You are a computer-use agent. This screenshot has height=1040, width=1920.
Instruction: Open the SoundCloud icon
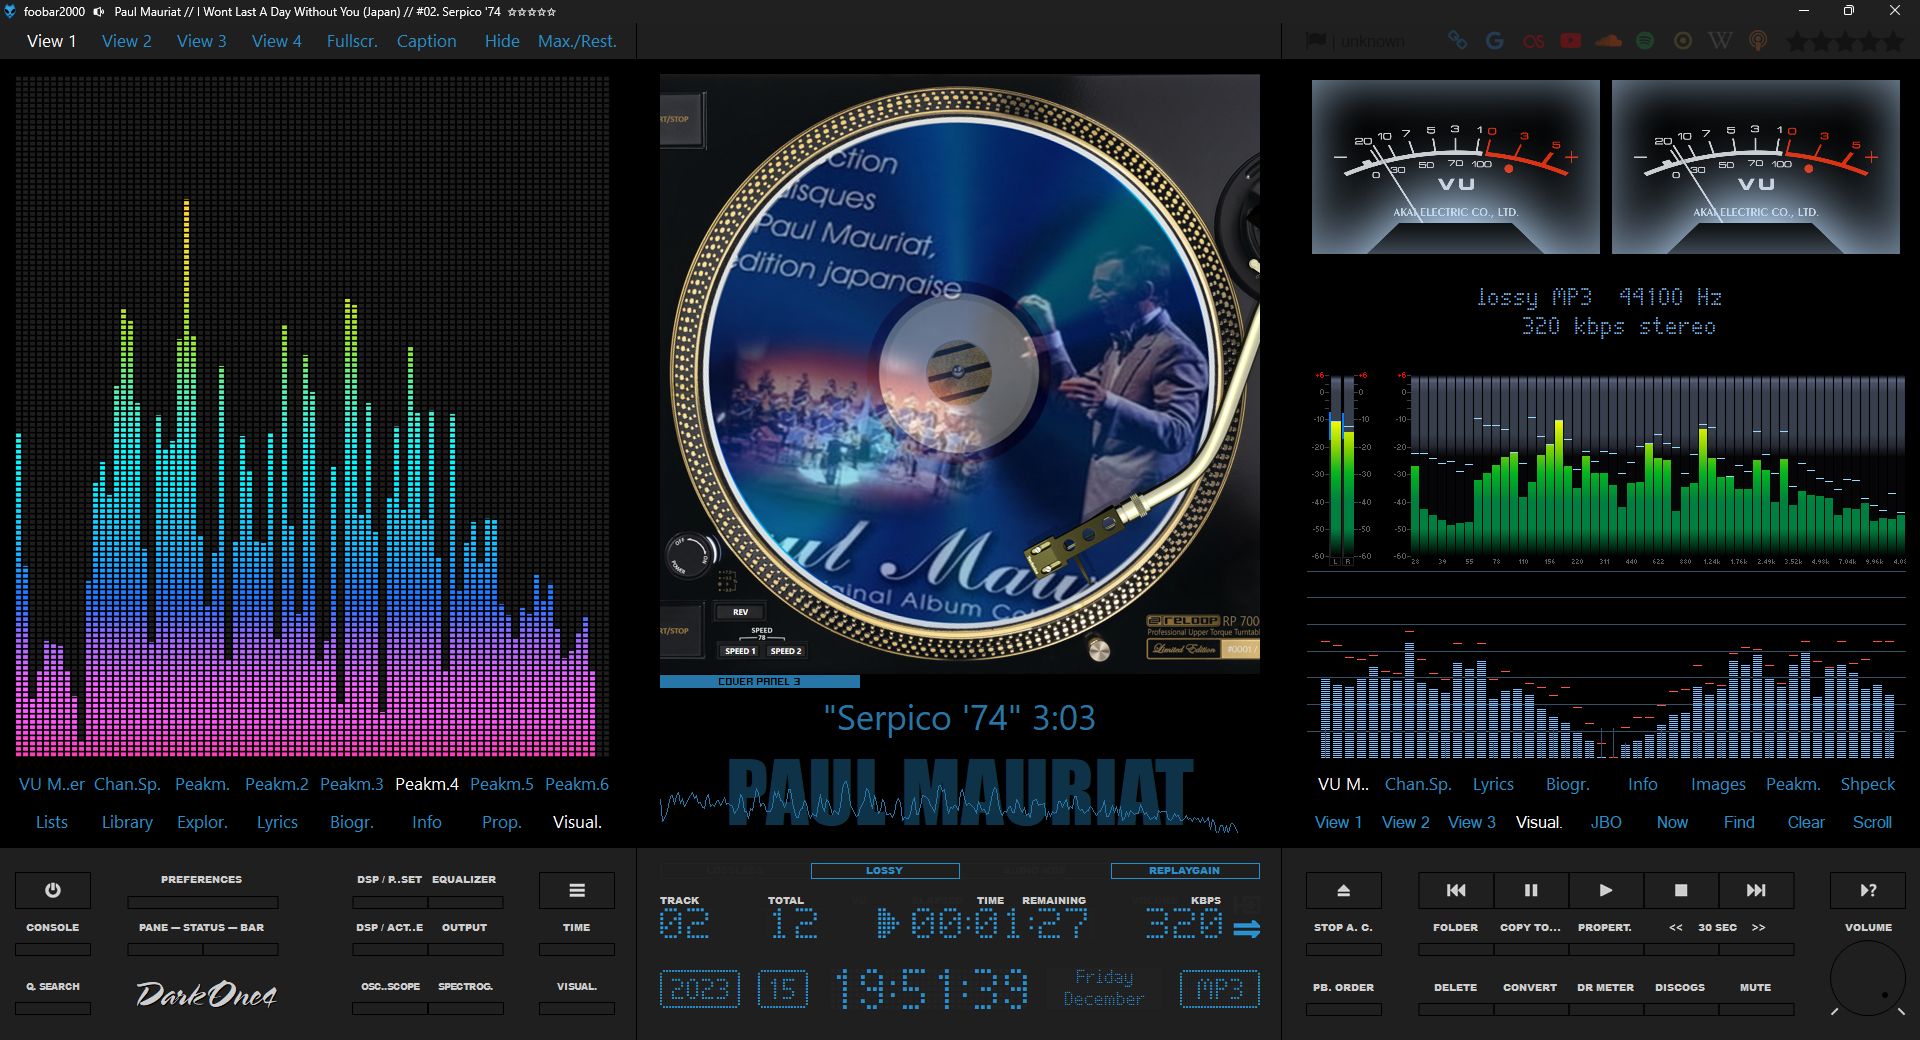click(x=1608, y=41)
